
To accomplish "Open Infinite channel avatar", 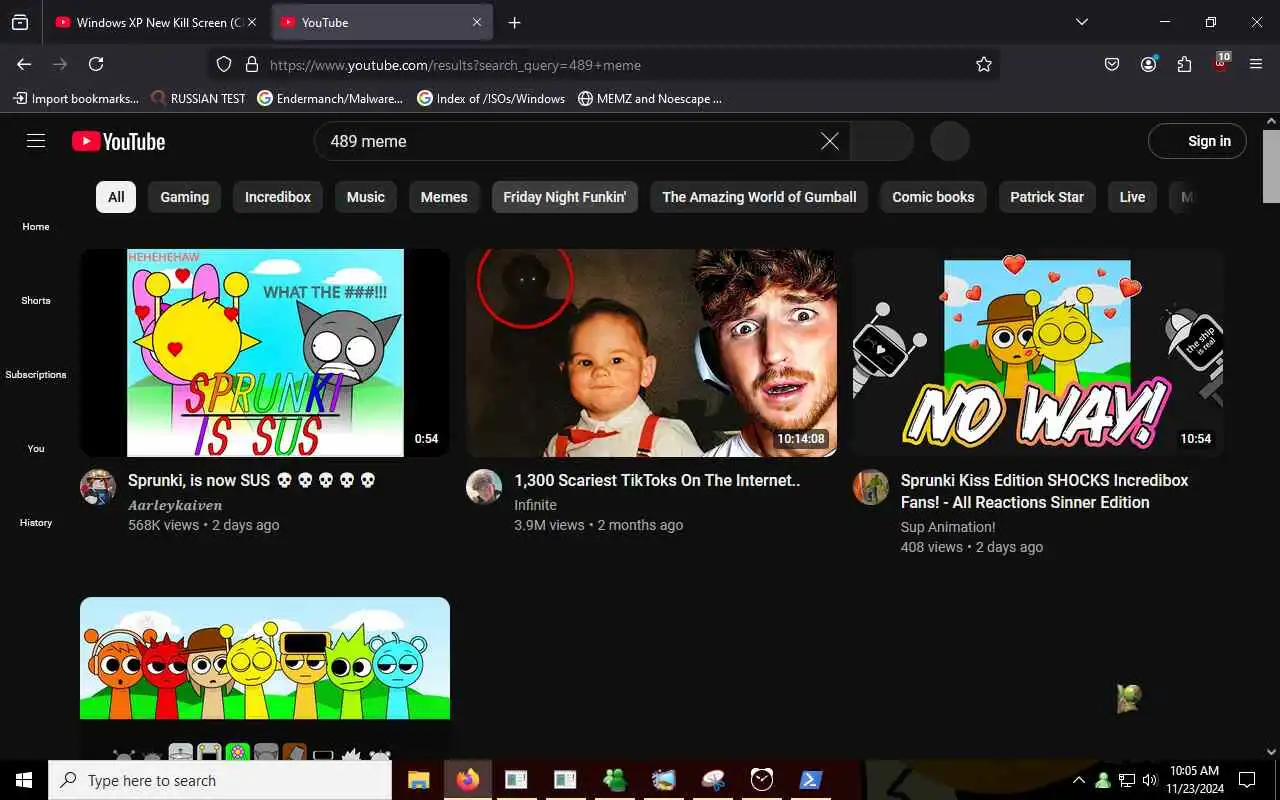I will [484, 487].
